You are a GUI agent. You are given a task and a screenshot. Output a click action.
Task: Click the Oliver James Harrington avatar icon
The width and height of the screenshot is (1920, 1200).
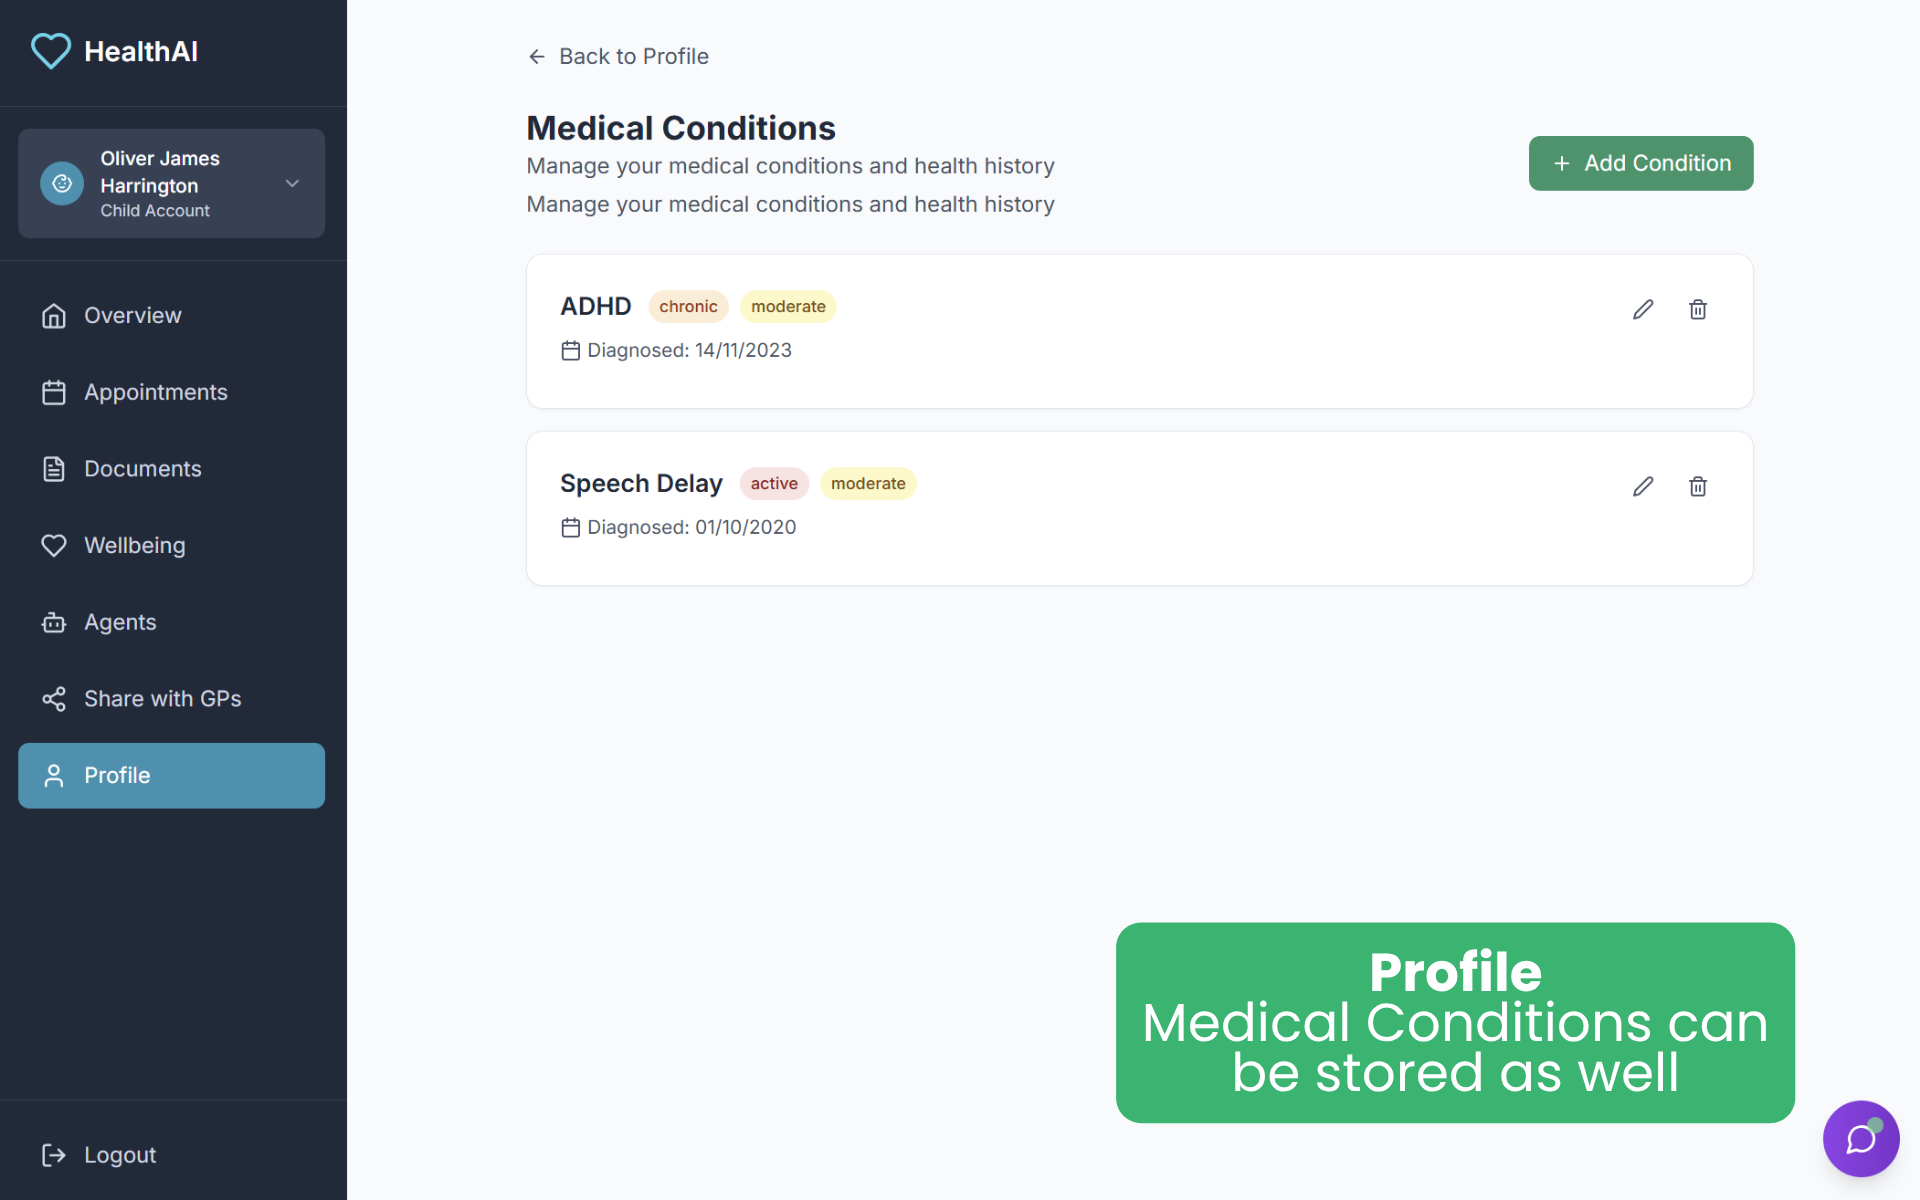click(x=62, y=184)
